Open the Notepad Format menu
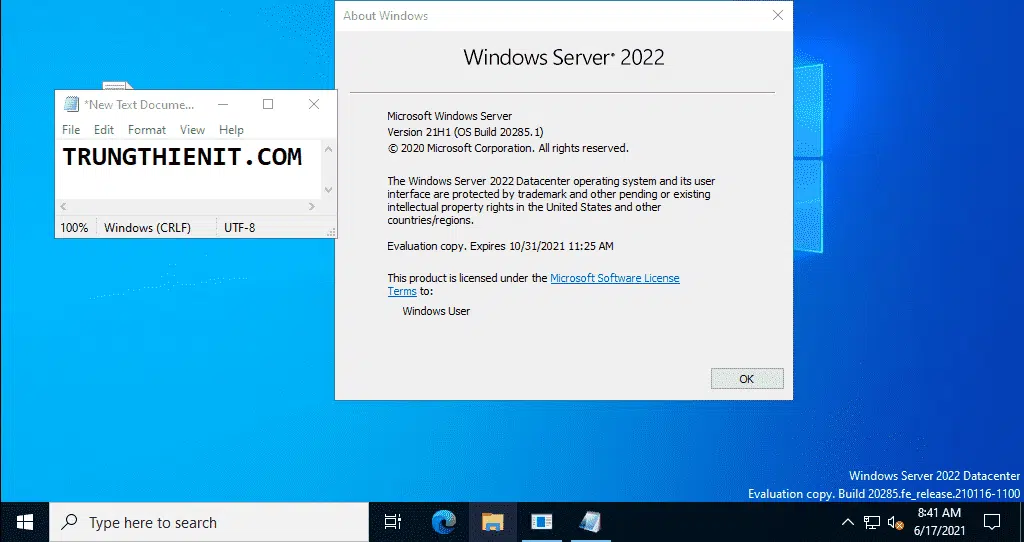The image size is (1024, 542). (x=147, y=130)
